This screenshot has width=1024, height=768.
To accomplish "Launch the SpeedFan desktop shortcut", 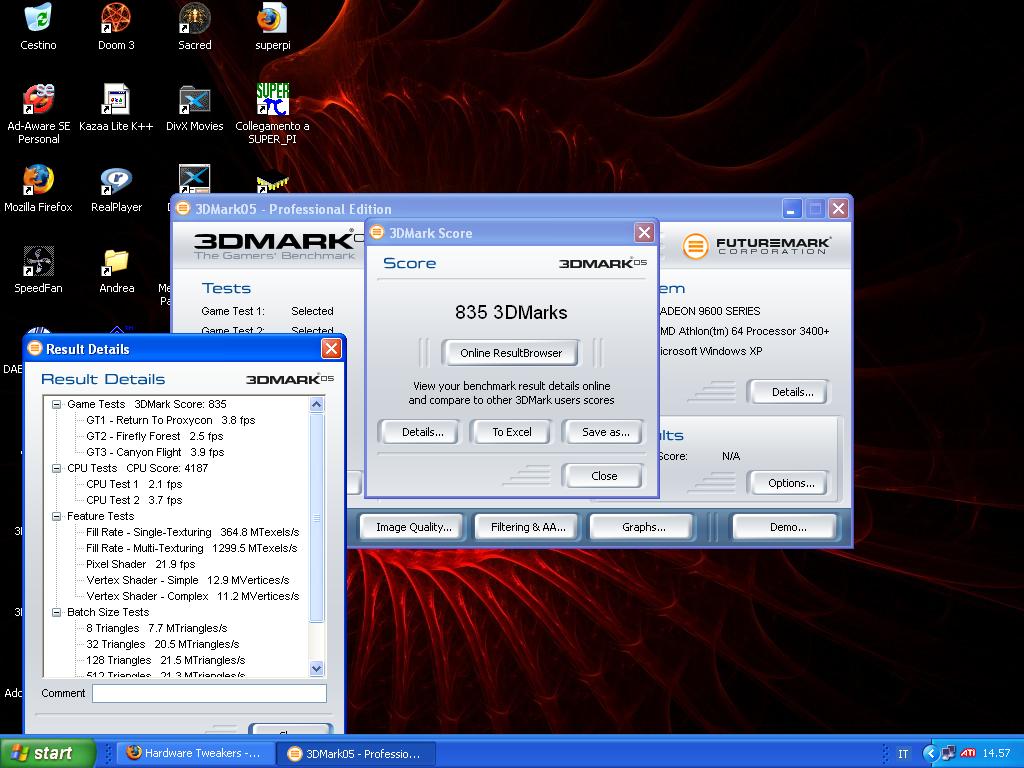I will [38, 270].
